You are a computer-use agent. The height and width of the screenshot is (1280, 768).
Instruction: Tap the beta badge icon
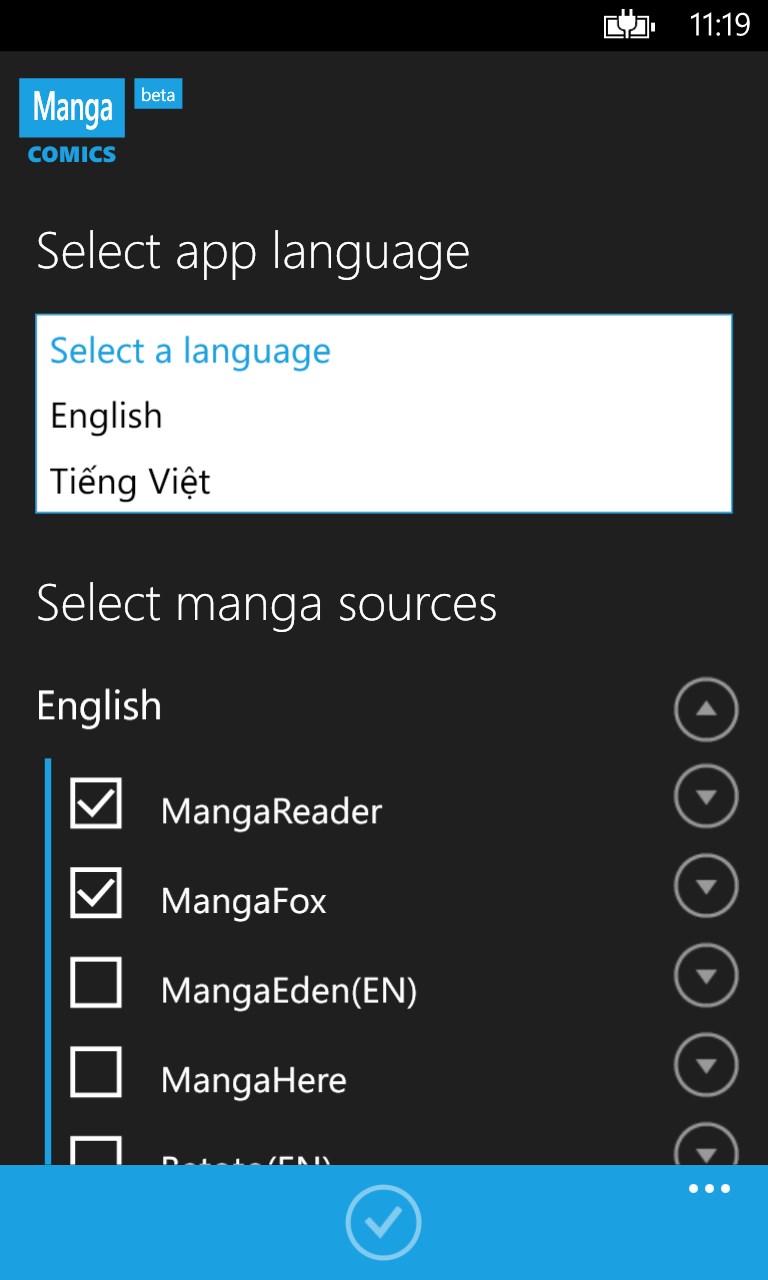158,95
